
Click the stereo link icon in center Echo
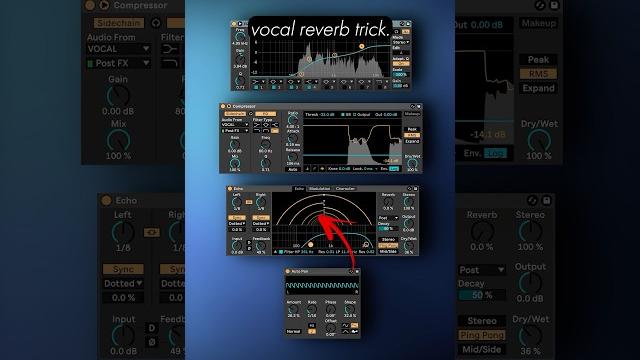point(249,202)
